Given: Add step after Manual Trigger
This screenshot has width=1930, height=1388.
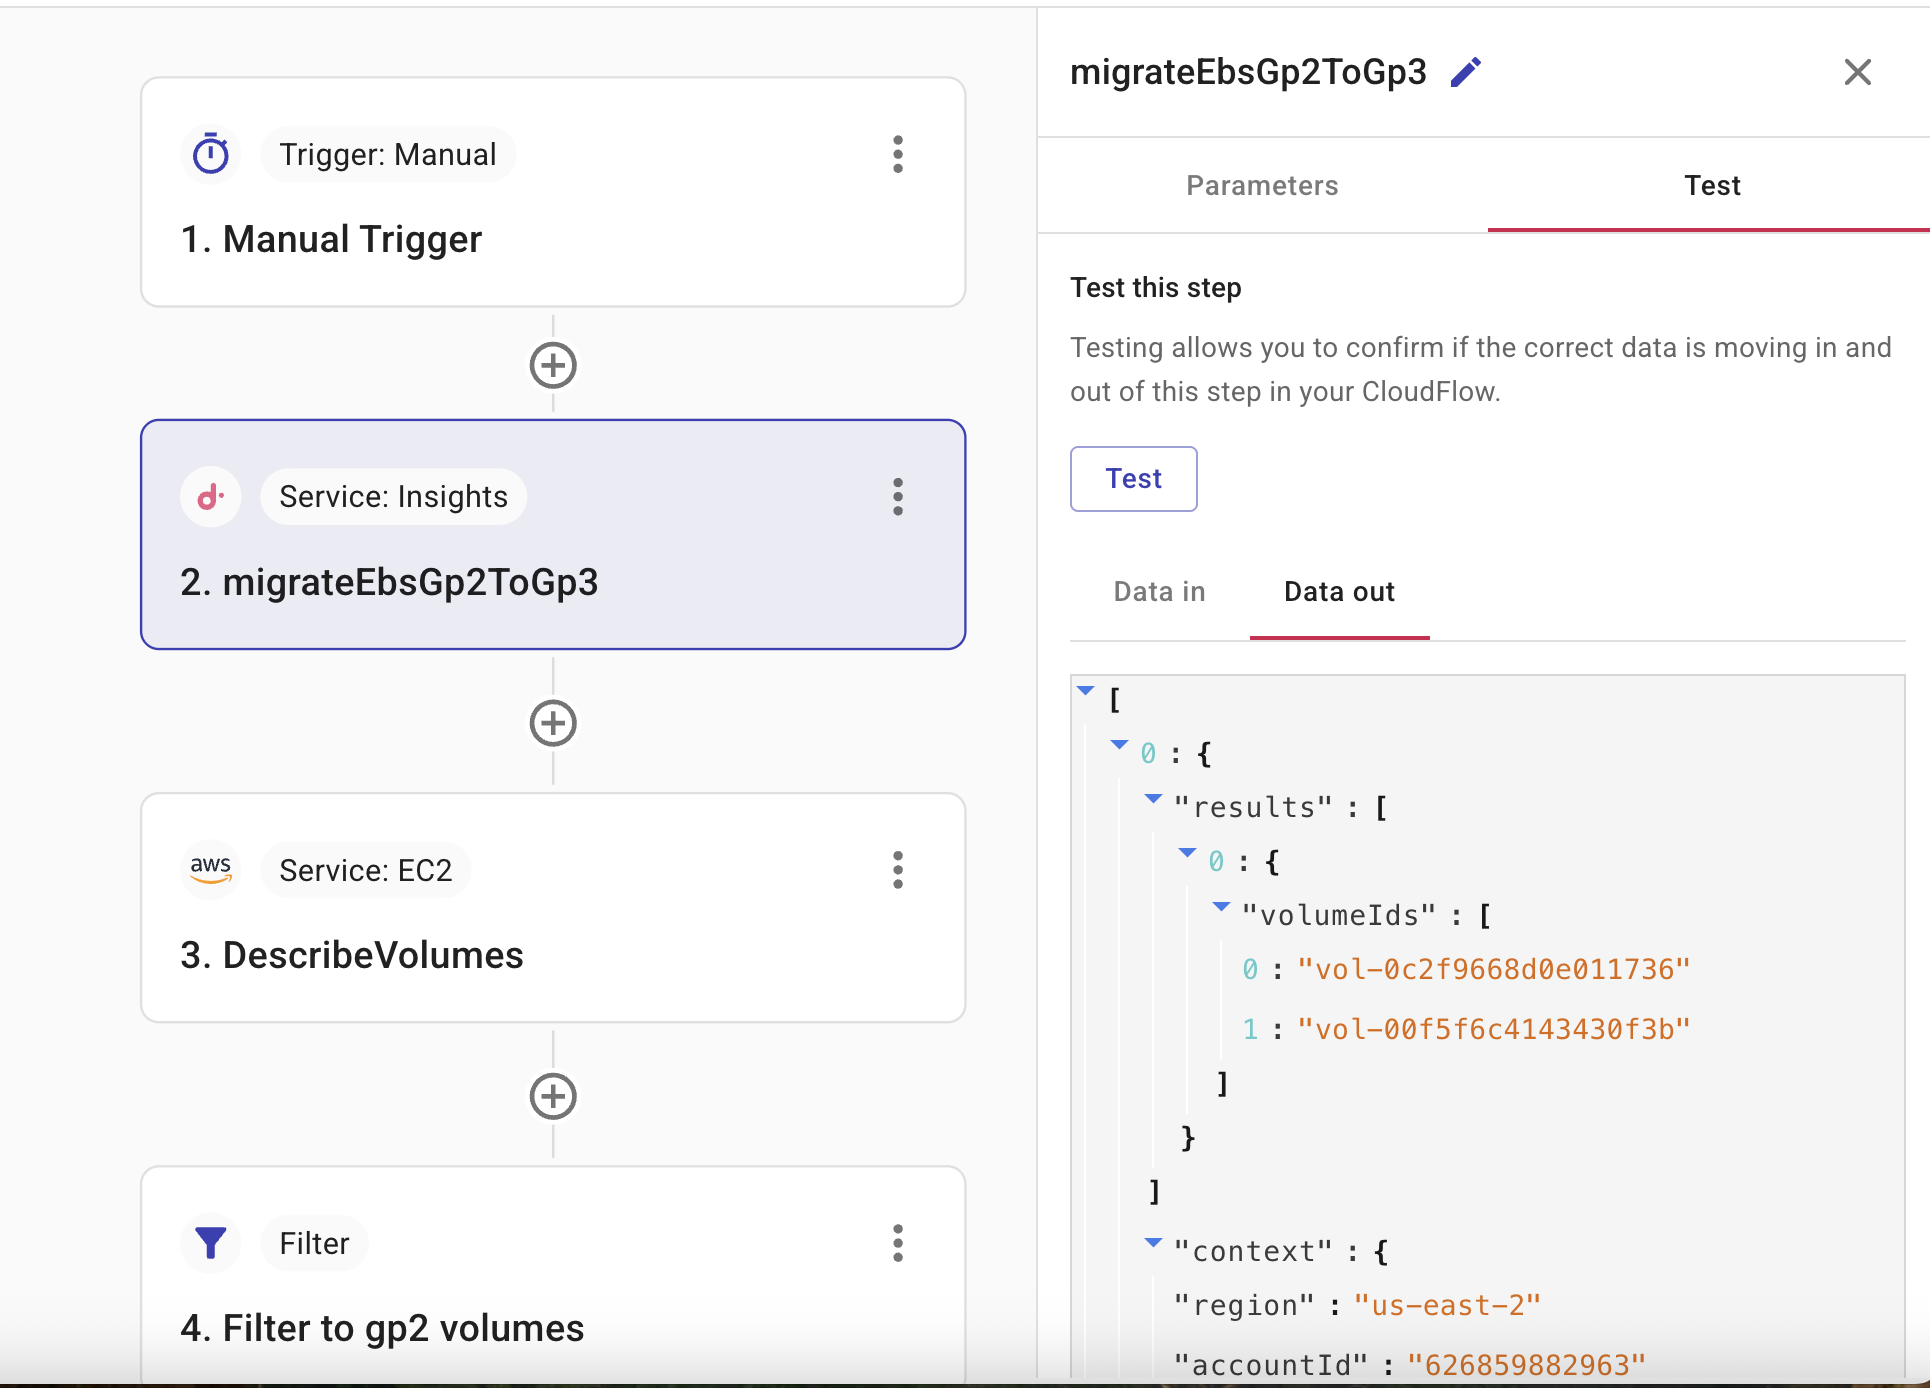Looking at the screenshot, I should (553, 365).
